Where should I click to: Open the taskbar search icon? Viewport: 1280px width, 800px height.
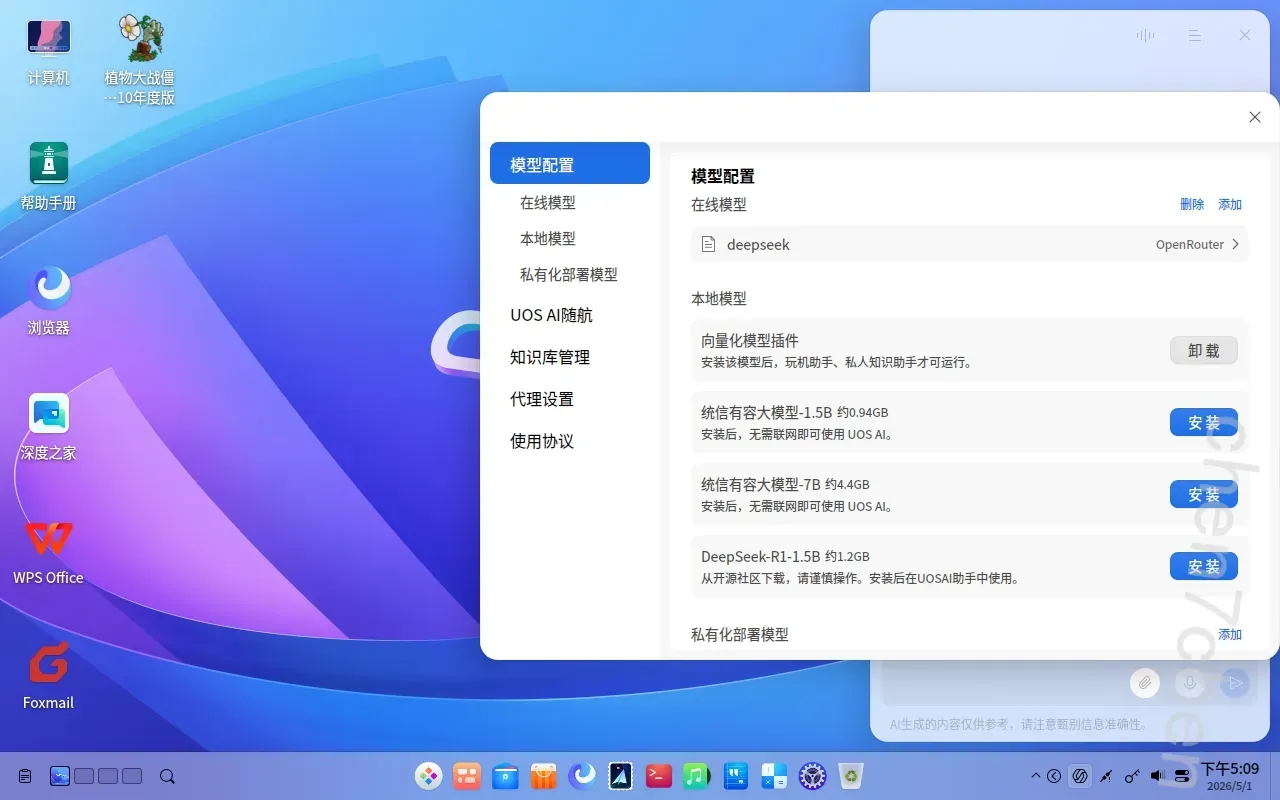click(167, 776)
